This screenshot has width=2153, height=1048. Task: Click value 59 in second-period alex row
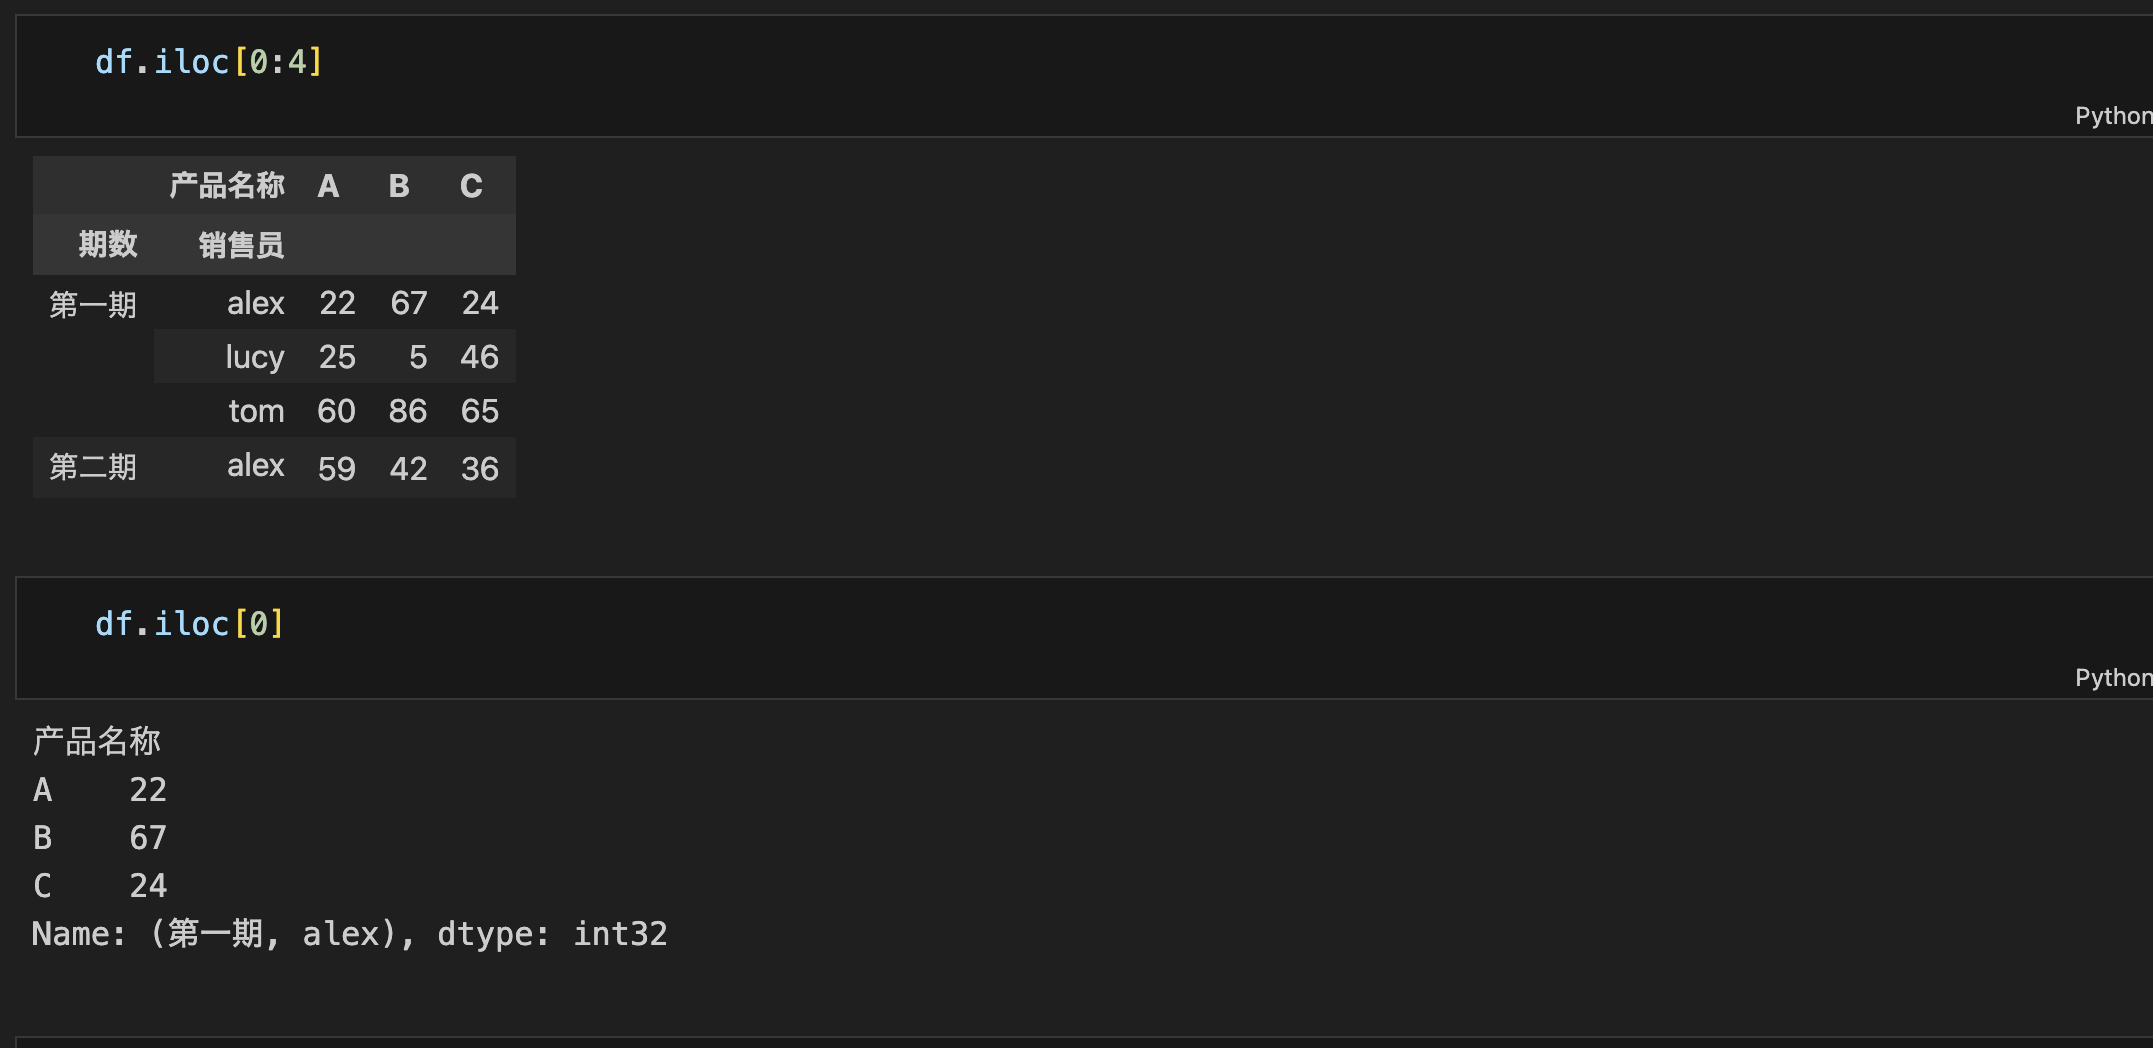tap(337, 468)
